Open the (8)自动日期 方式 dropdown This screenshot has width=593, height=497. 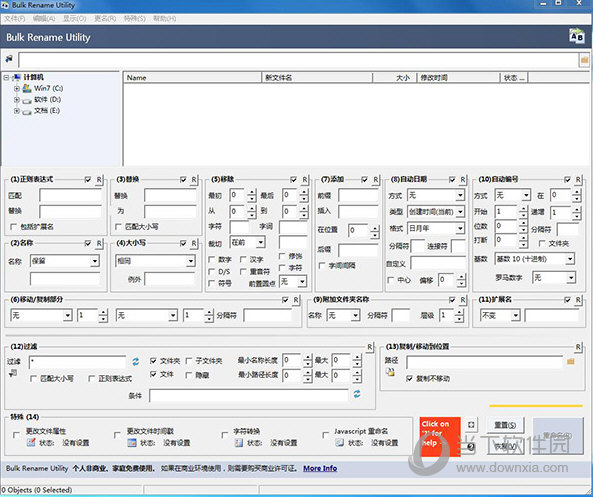(x=436, y=195)
